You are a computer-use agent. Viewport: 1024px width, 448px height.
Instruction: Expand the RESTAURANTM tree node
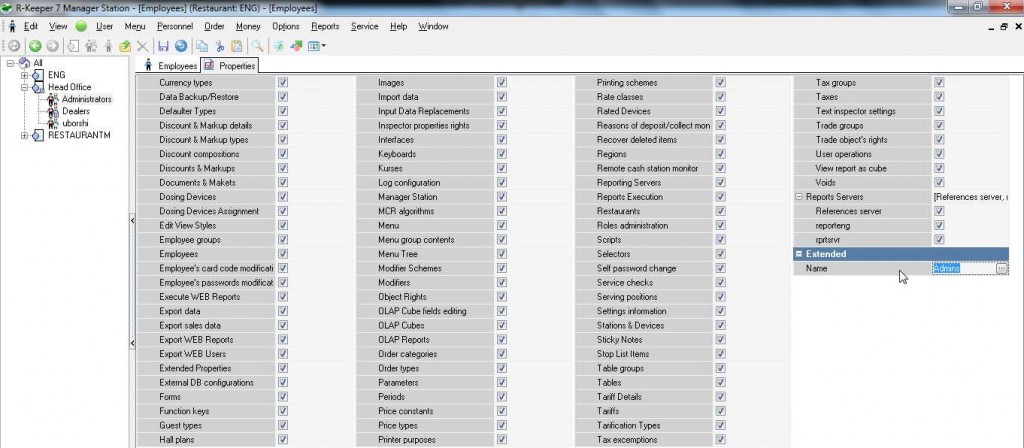pyautogui.click(x=24, y=136)
